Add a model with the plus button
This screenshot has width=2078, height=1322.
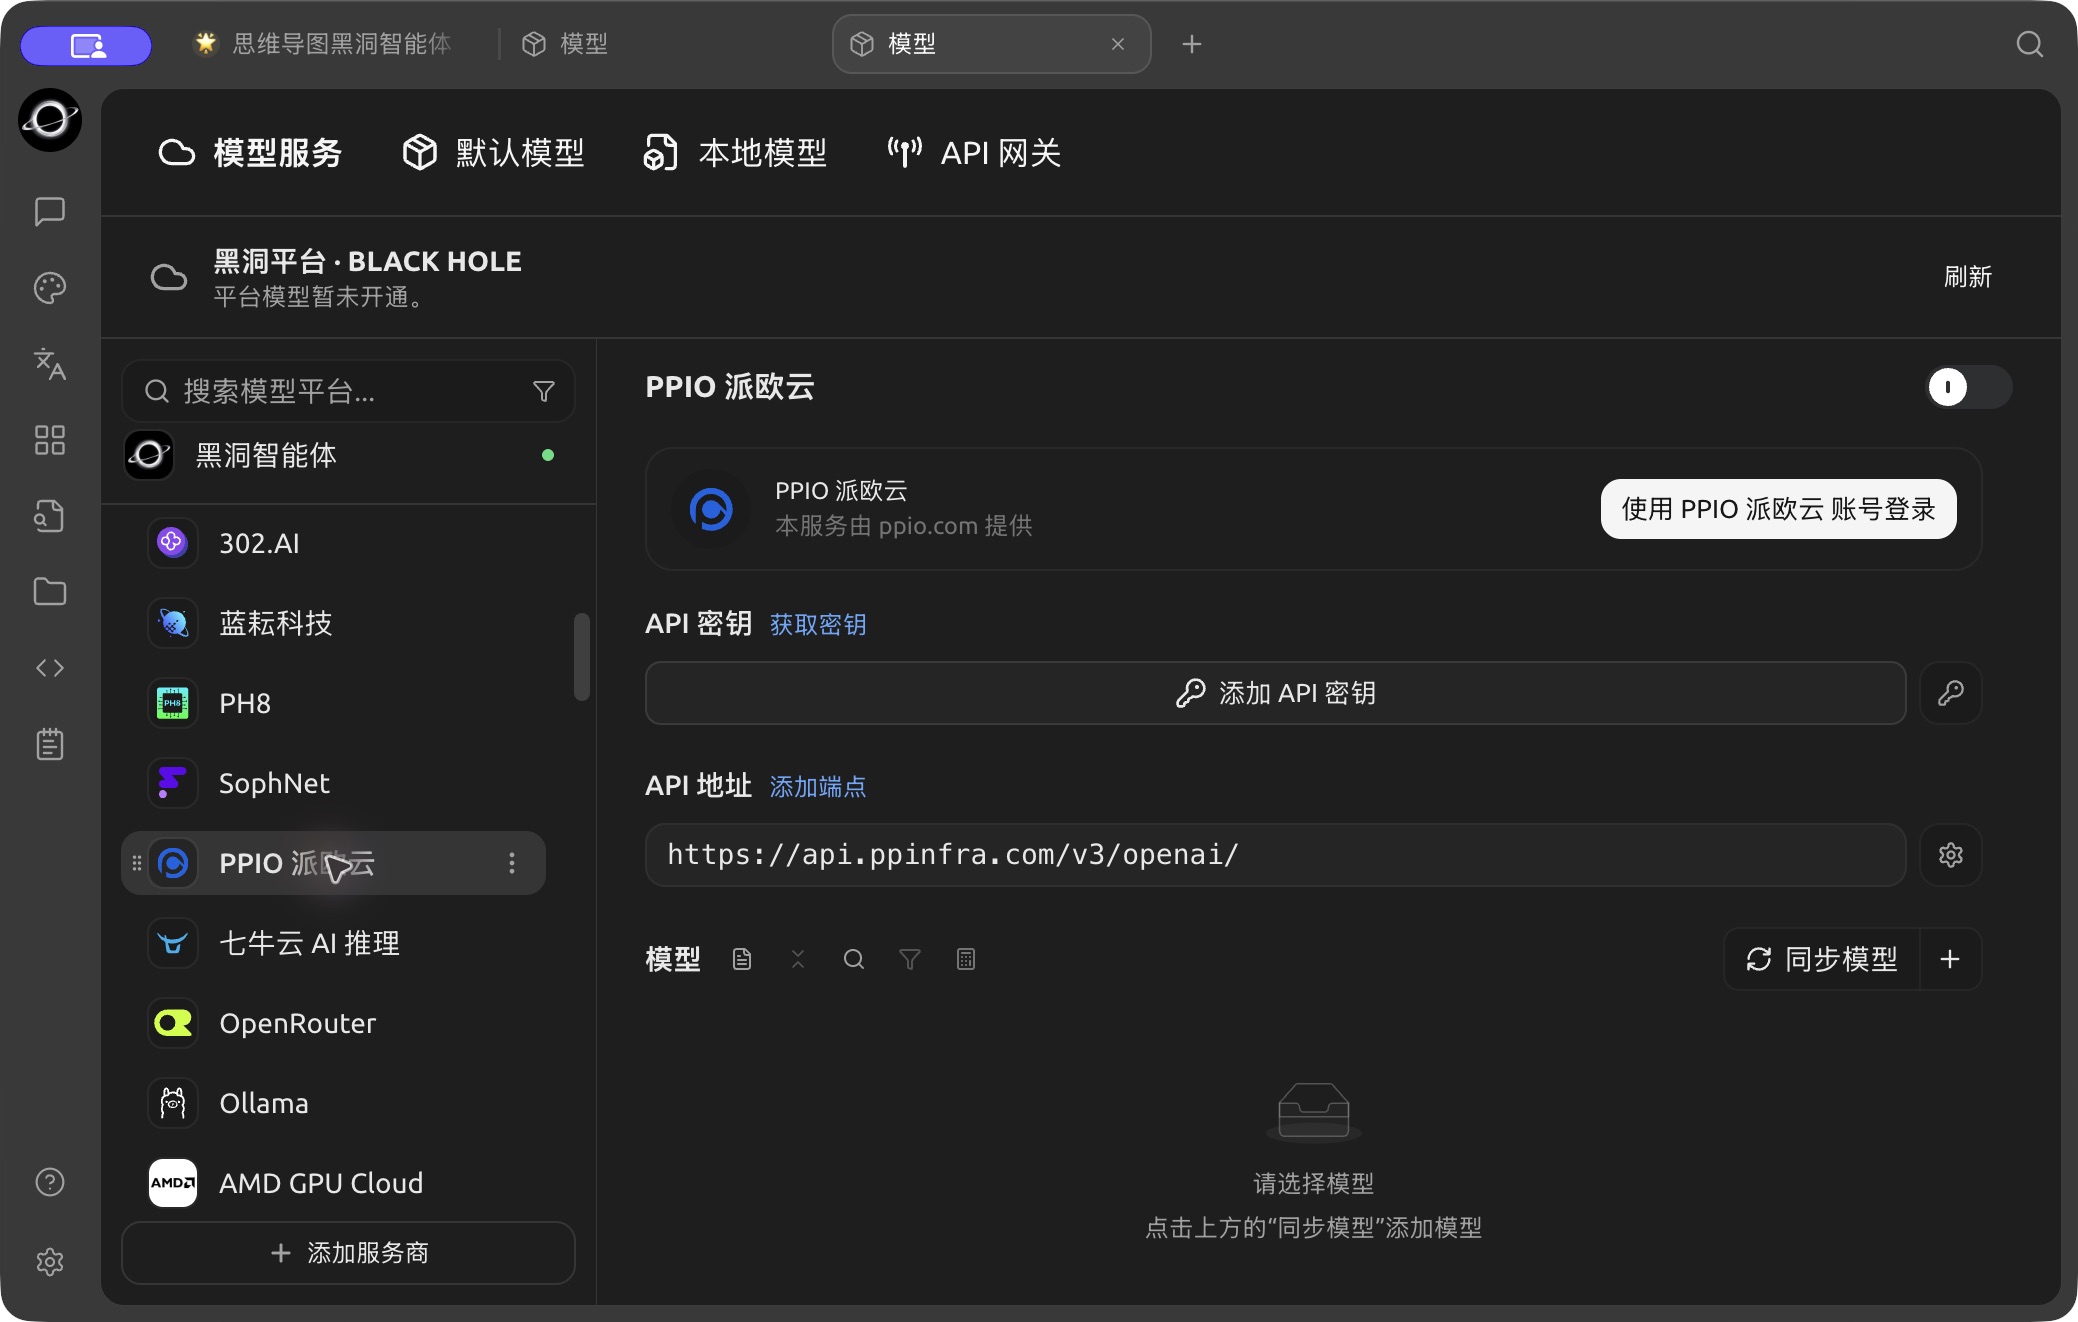click(x=1950, y=959)
